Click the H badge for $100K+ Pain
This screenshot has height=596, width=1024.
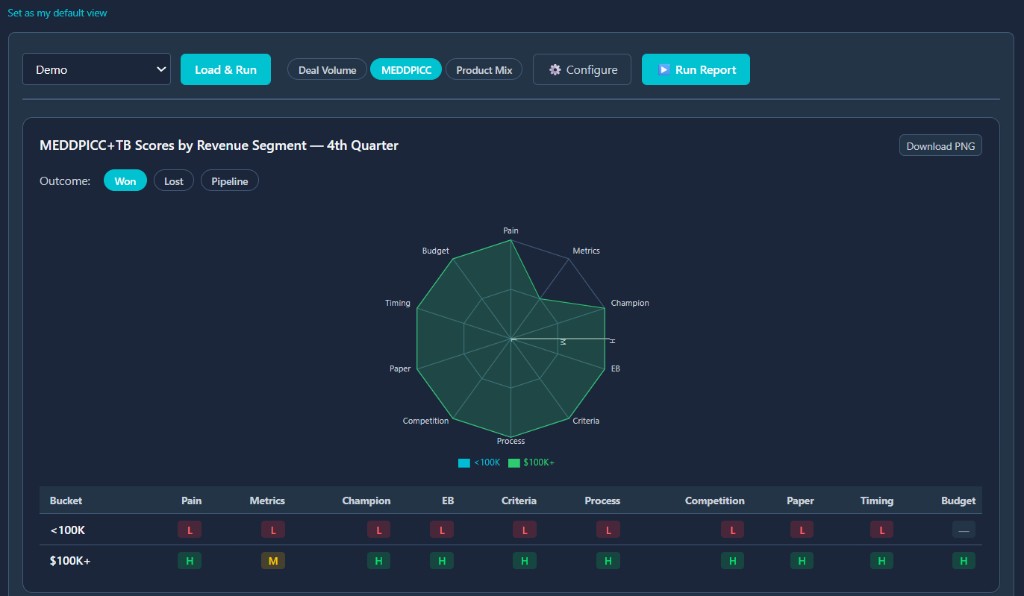tap(189, 561)
